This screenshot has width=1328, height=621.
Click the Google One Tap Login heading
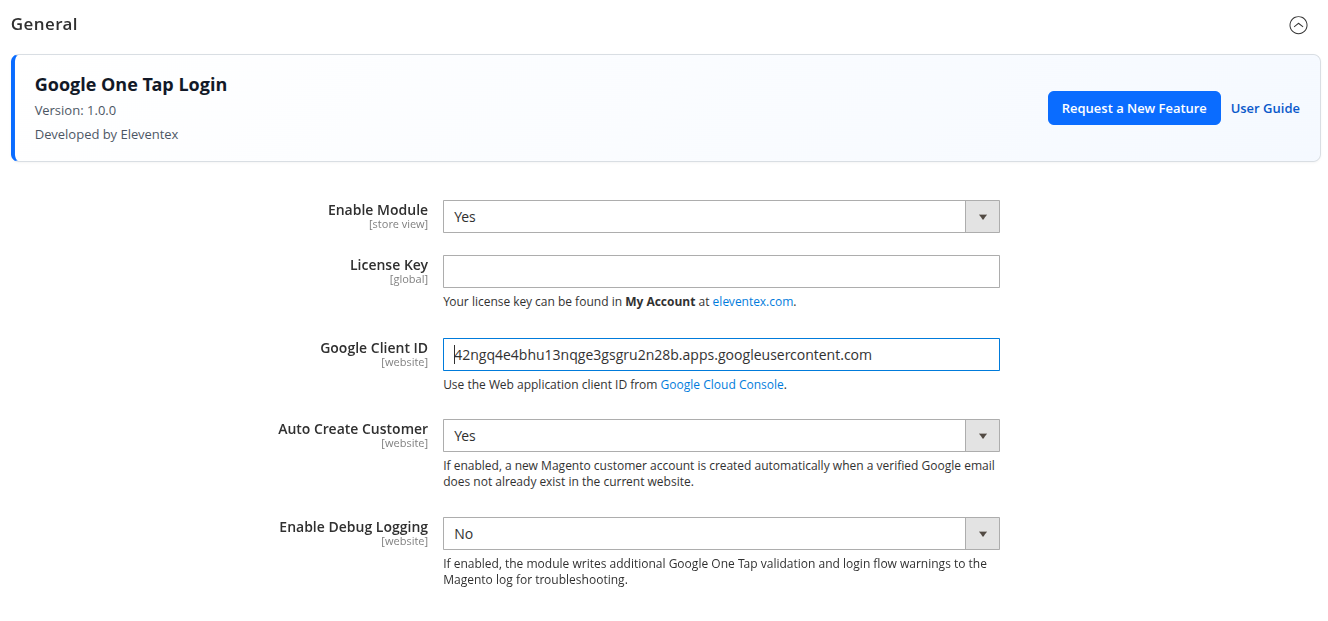tap(131, 85)
